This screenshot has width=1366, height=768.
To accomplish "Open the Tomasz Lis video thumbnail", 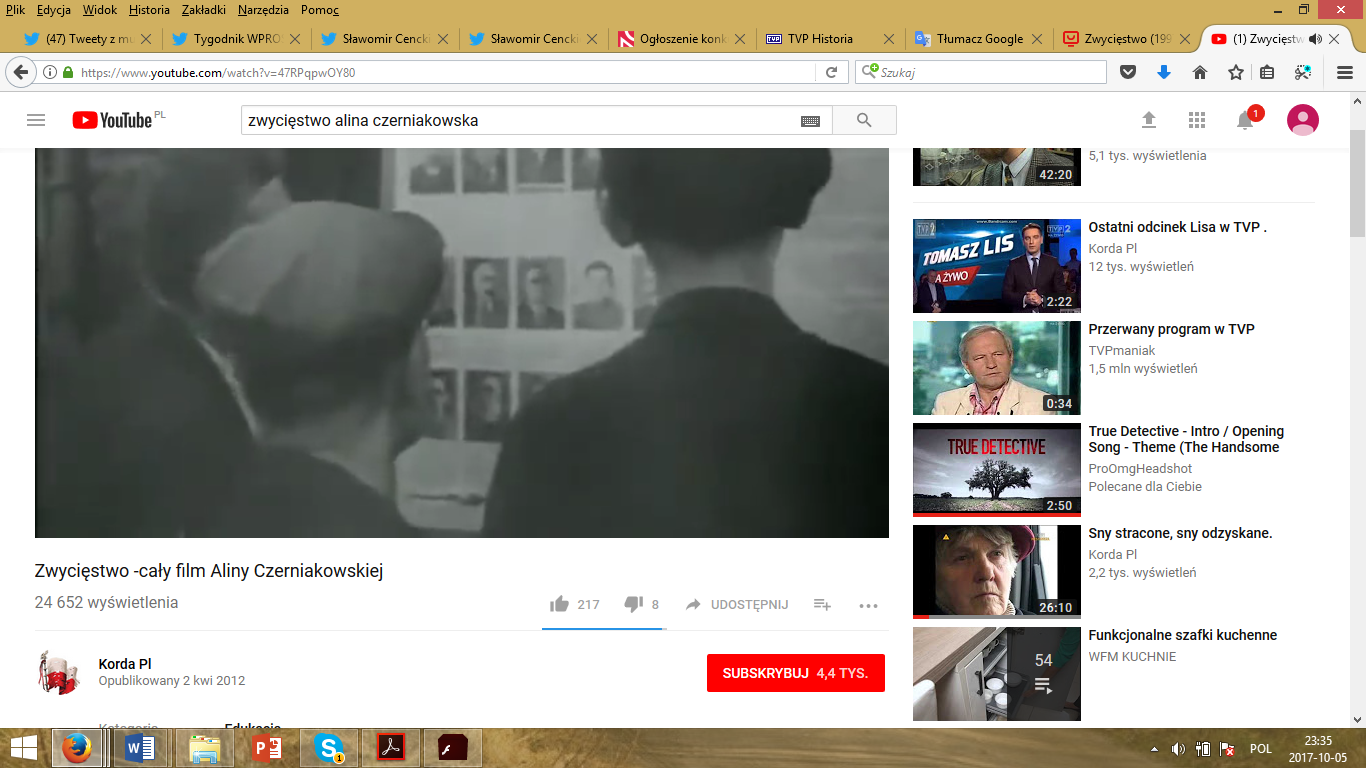I will coord(997,266).
